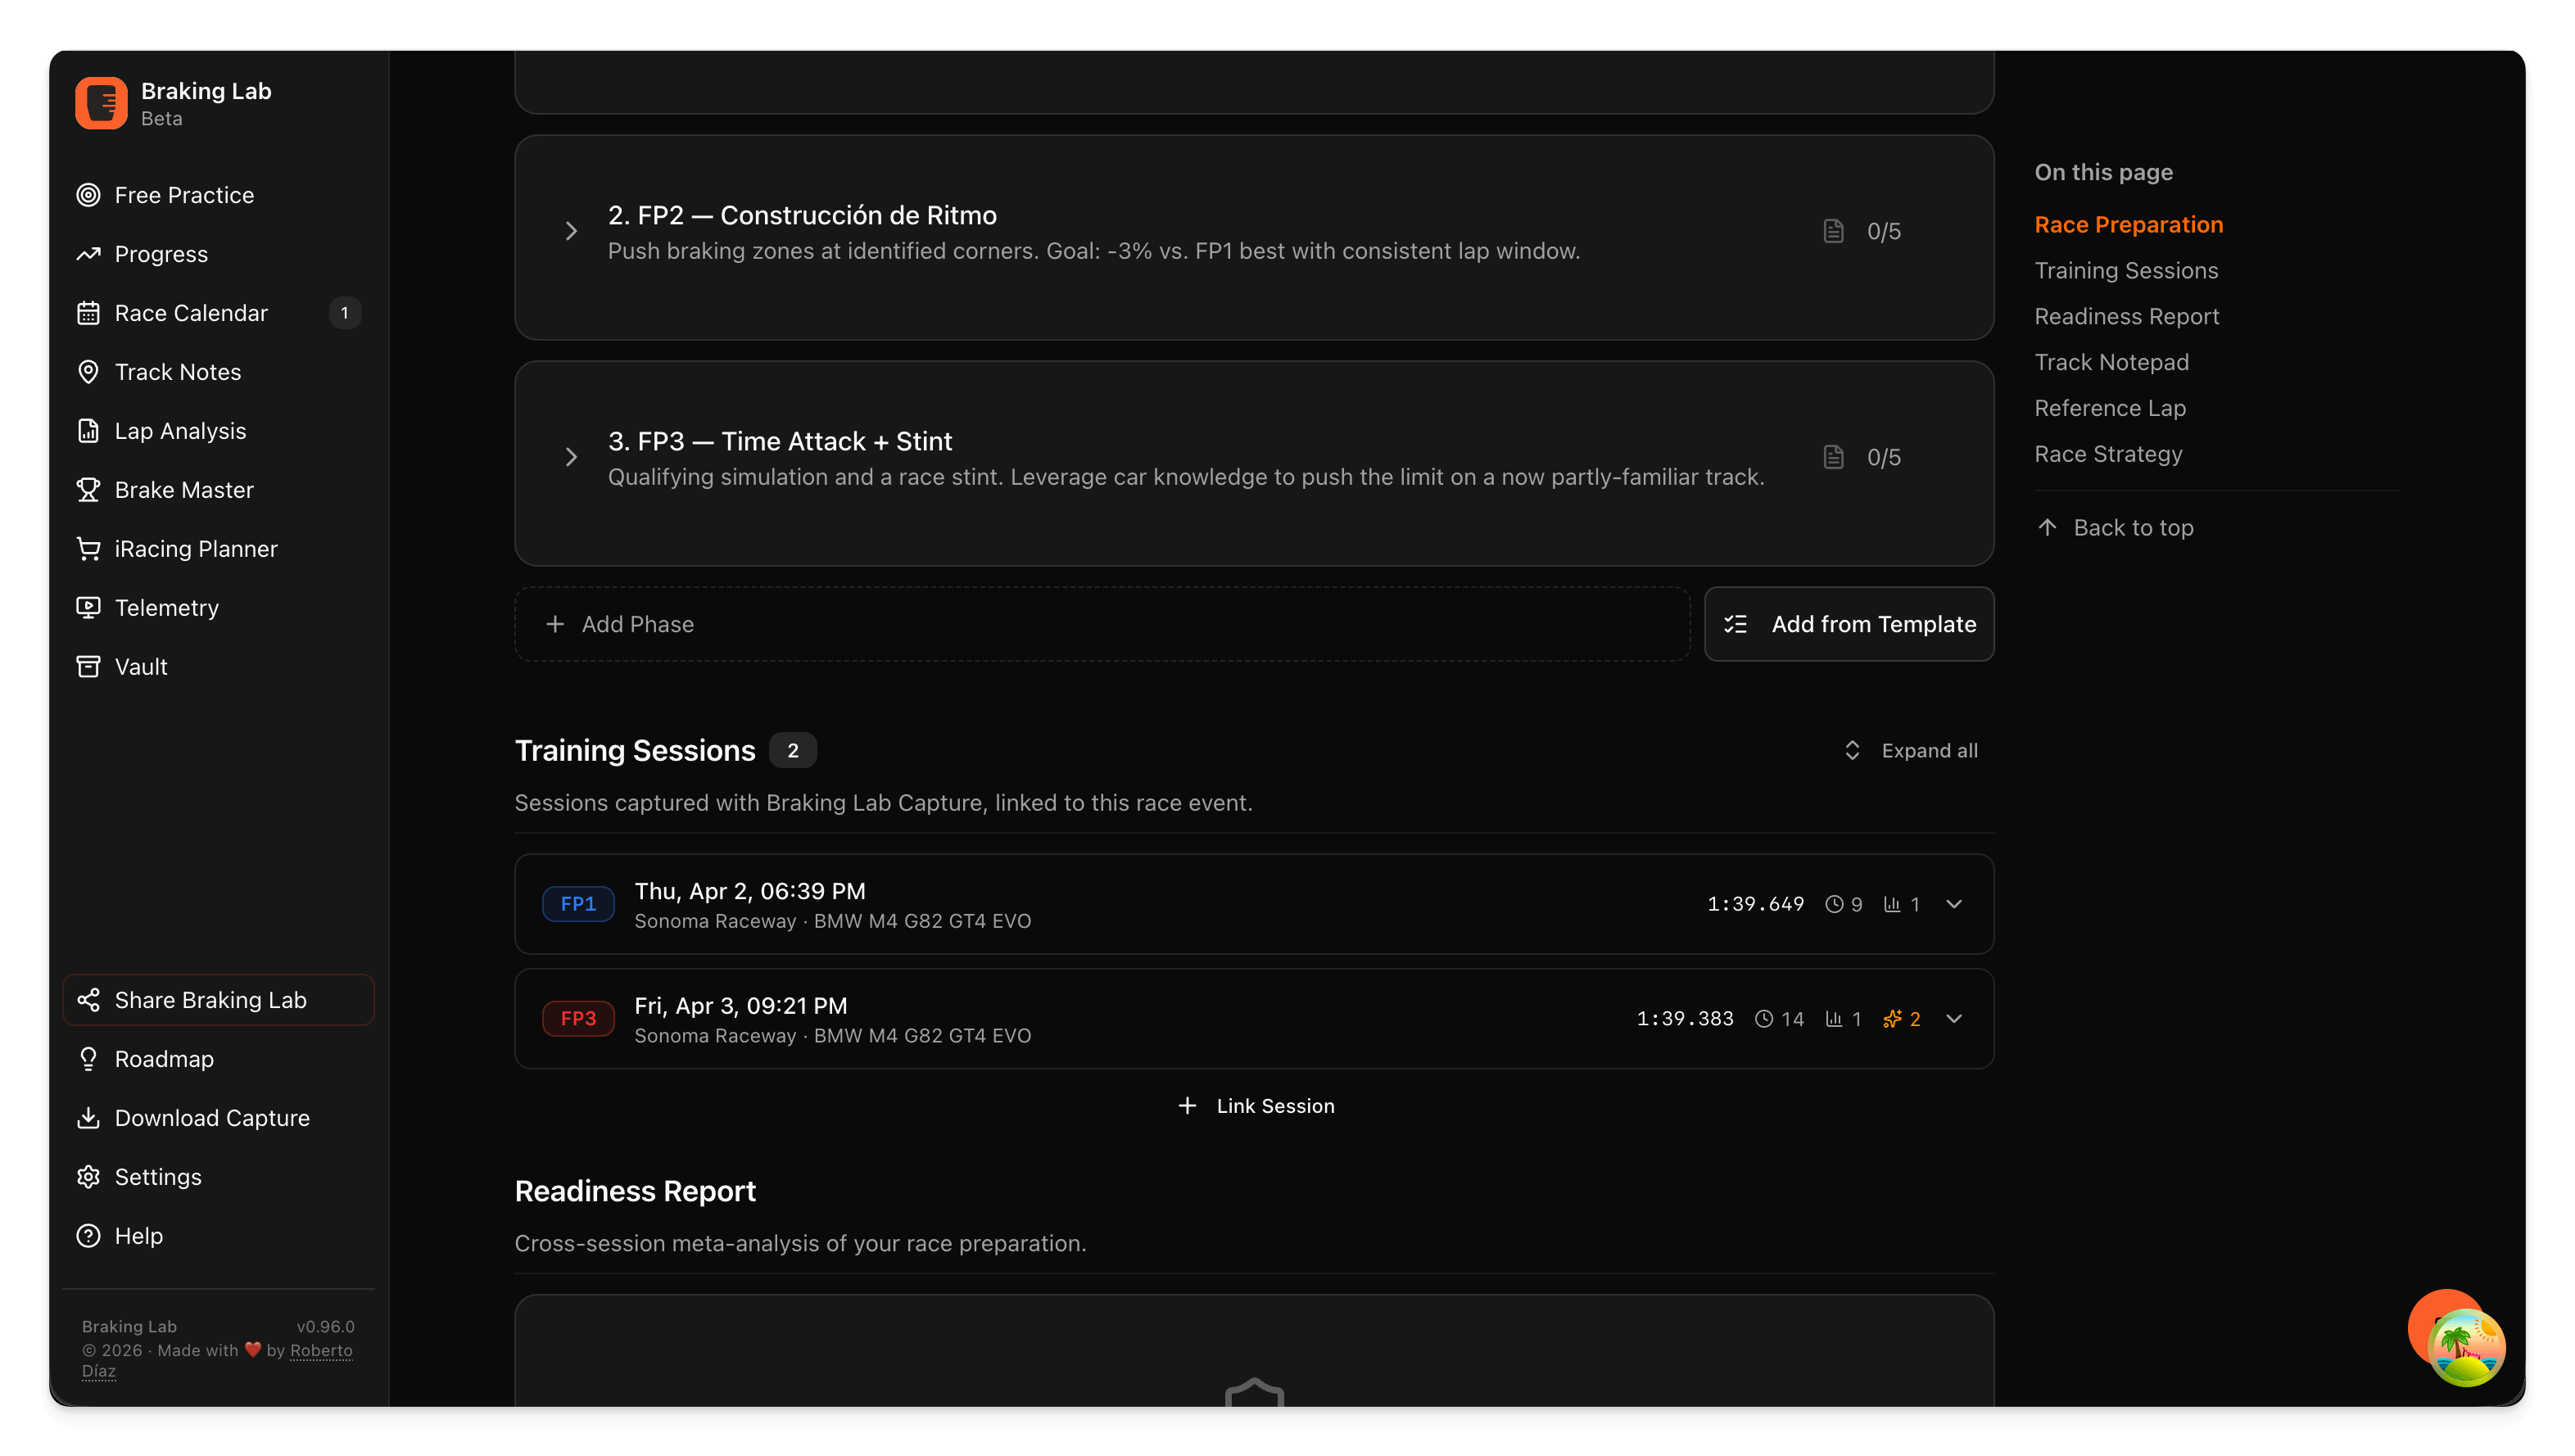Viewport: 2575px width, 1456px height.
Task: Open the Vault archive icon
Action: pos(88,667)
